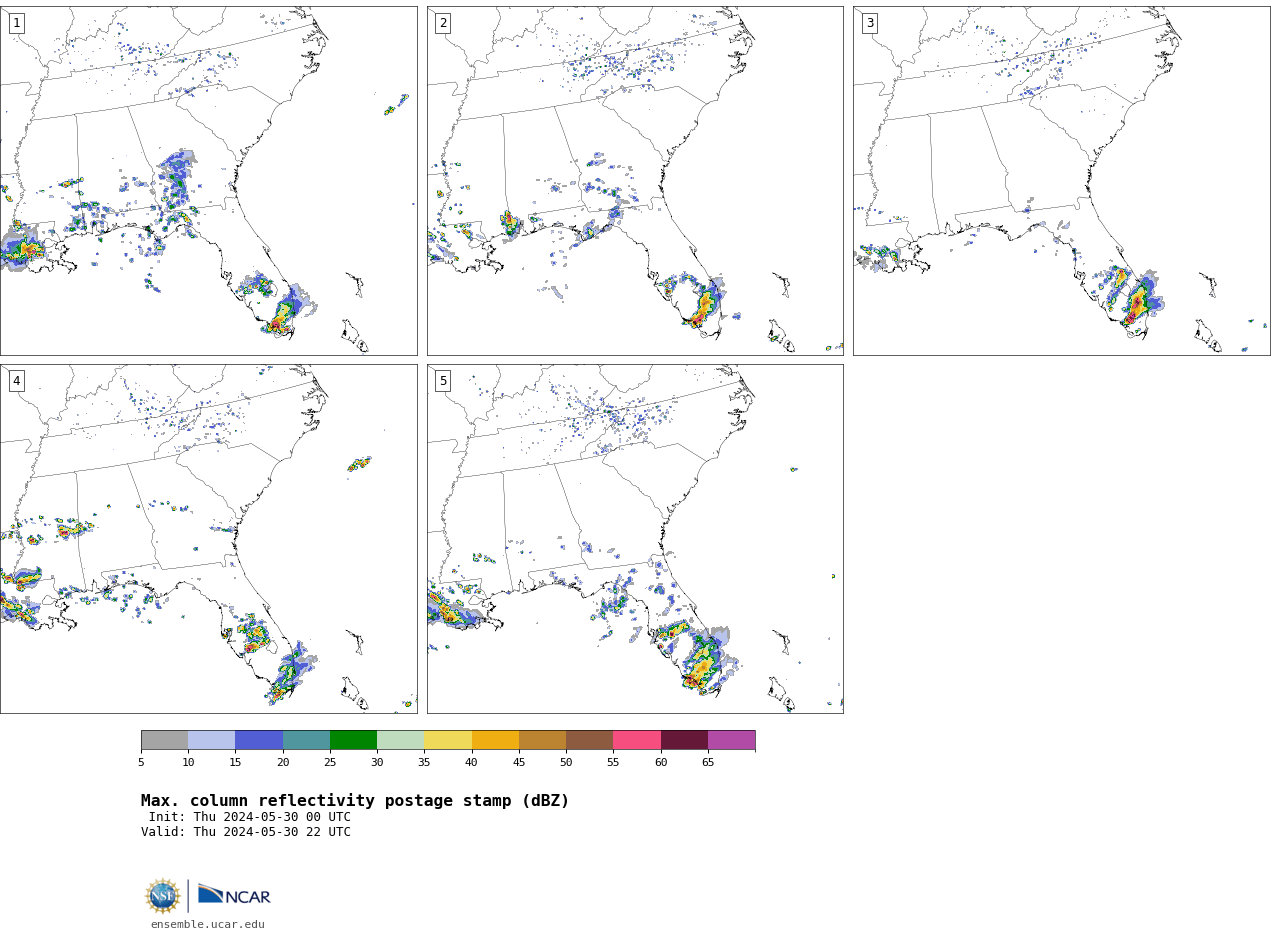
Task: Click the pale green 30-35 dBZ swatch
Action: tap(401, 740)
